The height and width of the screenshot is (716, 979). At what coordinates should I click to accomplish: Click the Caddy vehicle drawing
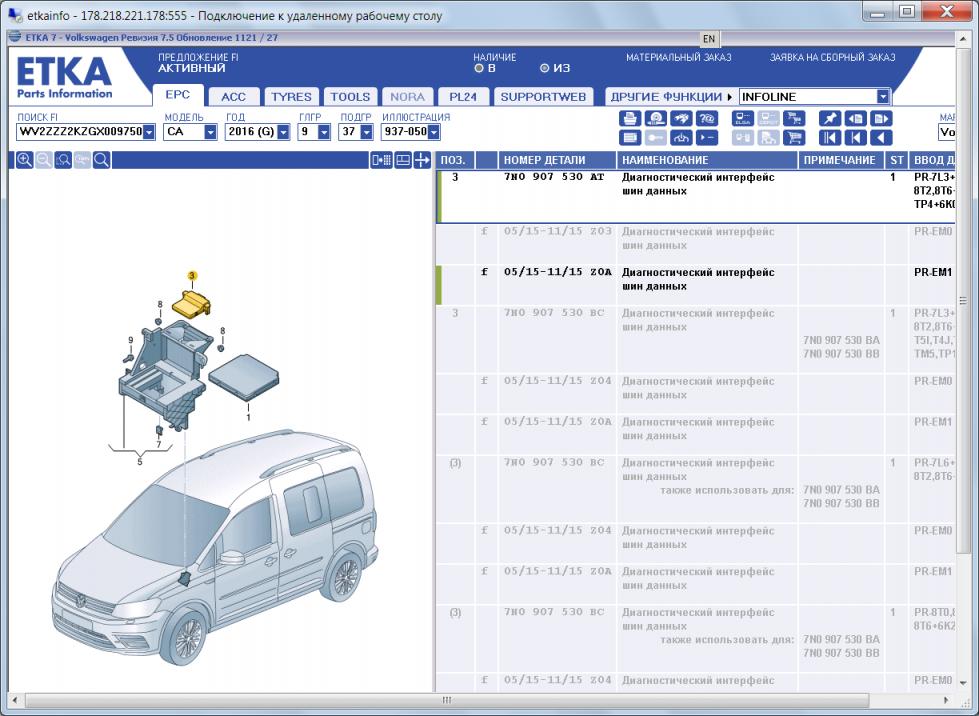click(216, 546)
